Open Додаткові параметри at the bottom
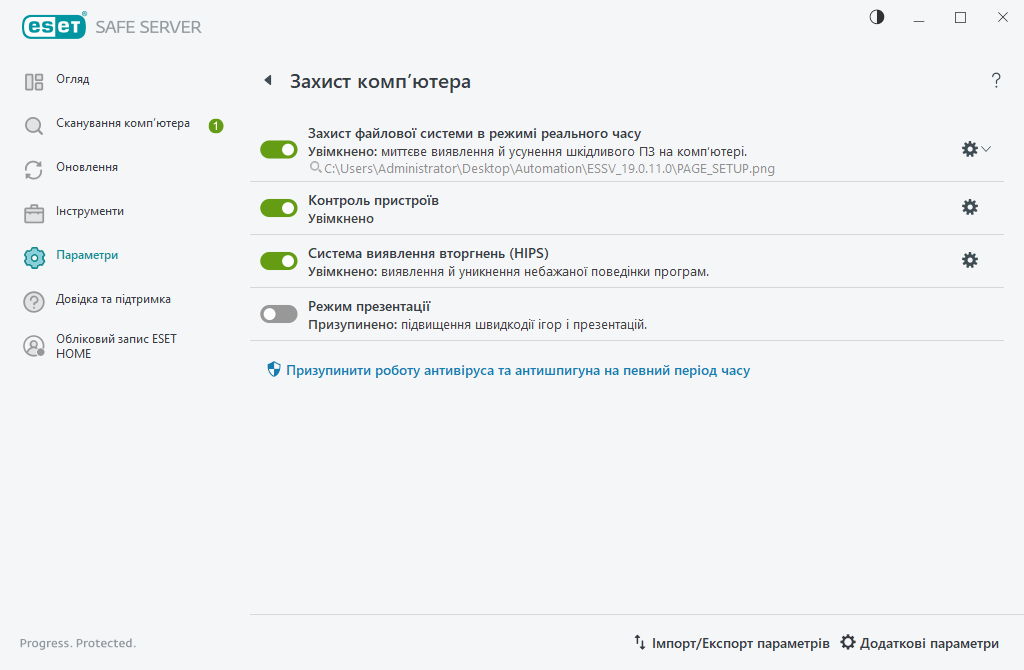This screenshot has height=670, width=1024. click(x=920, y=643)
